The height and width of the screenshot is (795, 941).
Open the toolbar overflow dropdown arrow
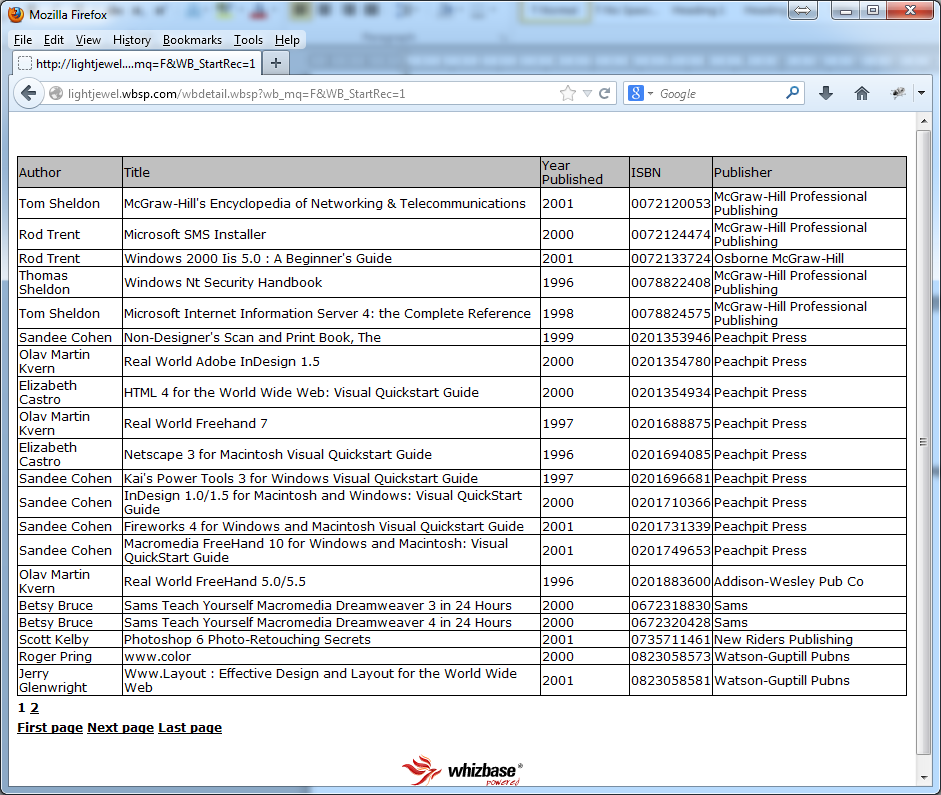(921, 93)
